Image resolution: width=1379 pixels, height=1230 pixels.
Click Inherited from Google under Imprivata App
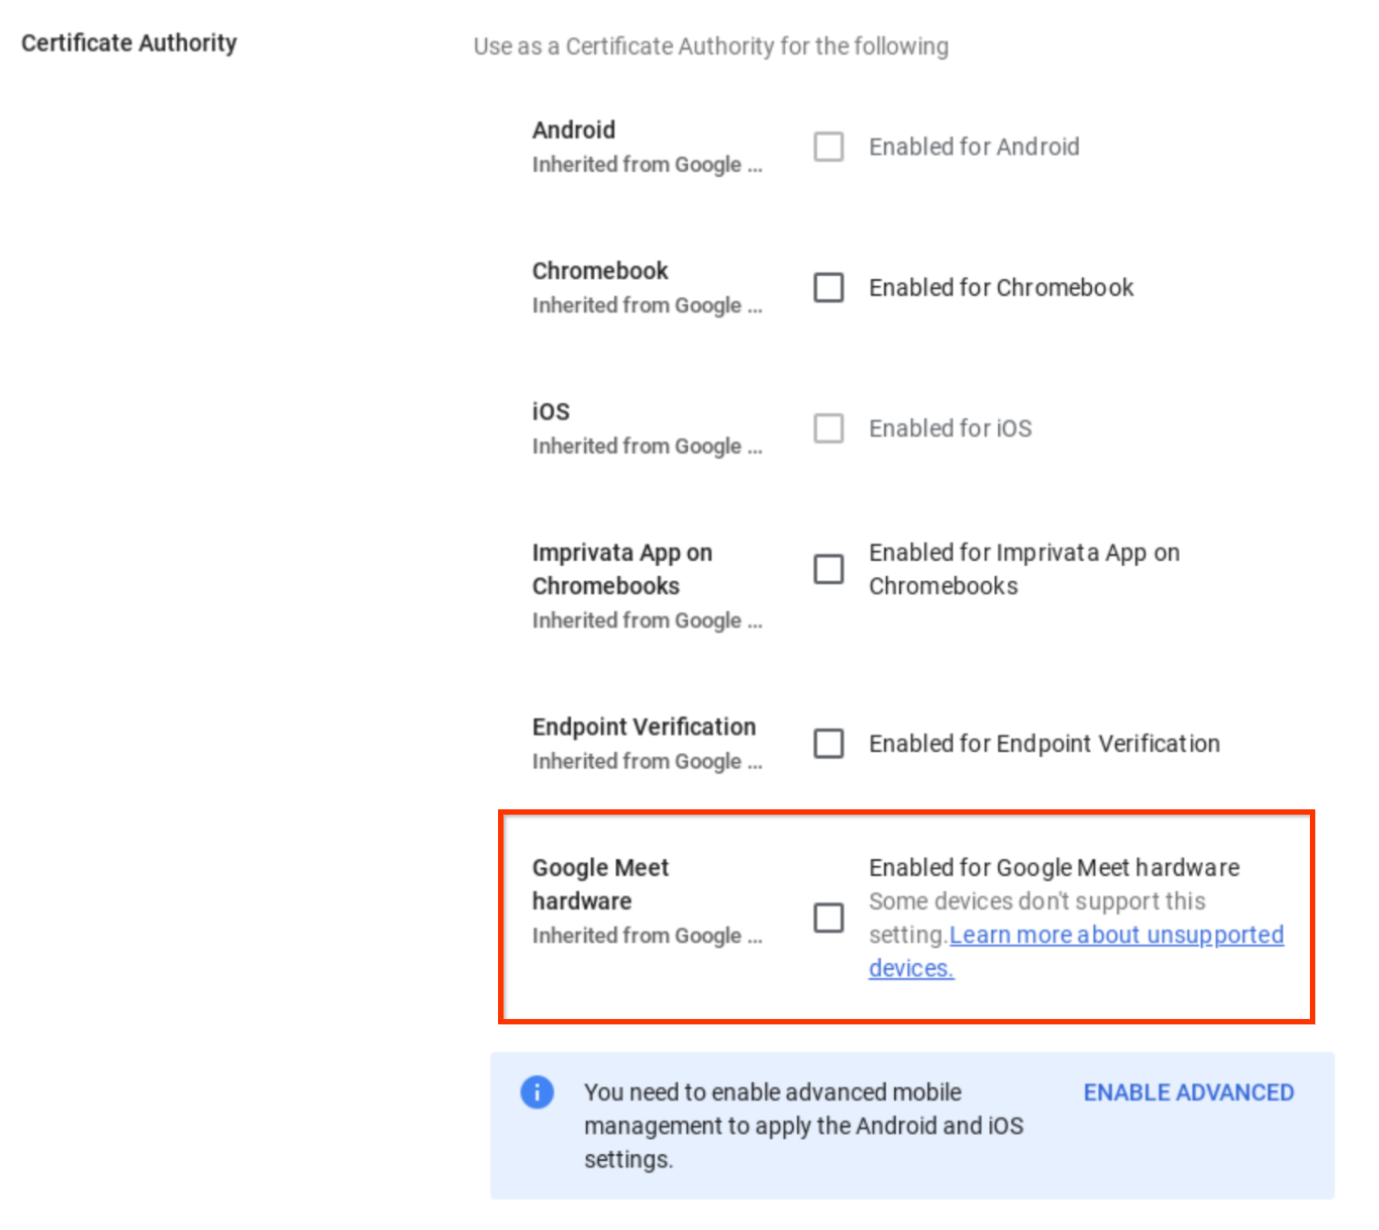[647, 621]
